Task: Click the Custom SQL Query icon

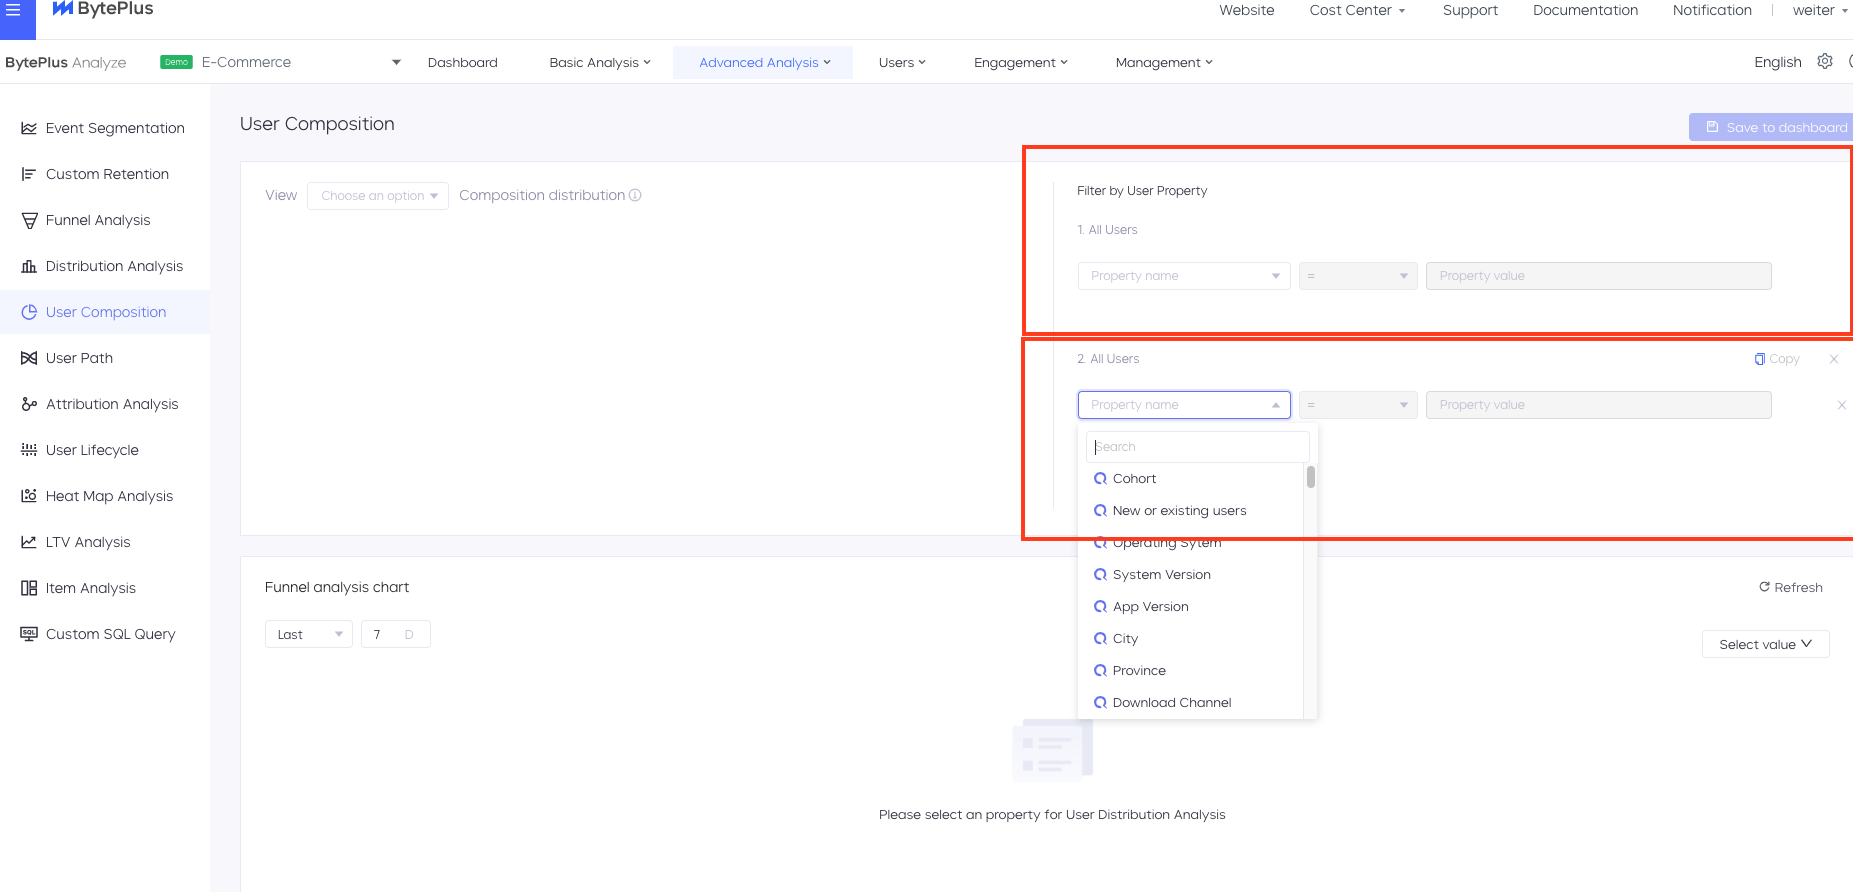Action: pos(29,634)
